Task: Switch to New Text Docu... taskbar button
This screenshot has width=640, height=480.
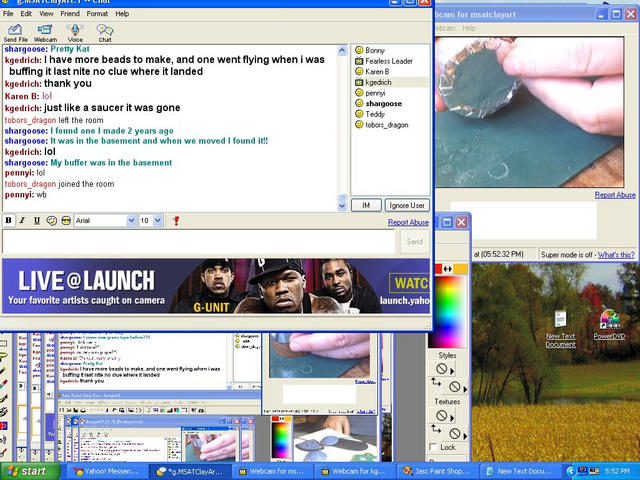Action: (519, 471)
